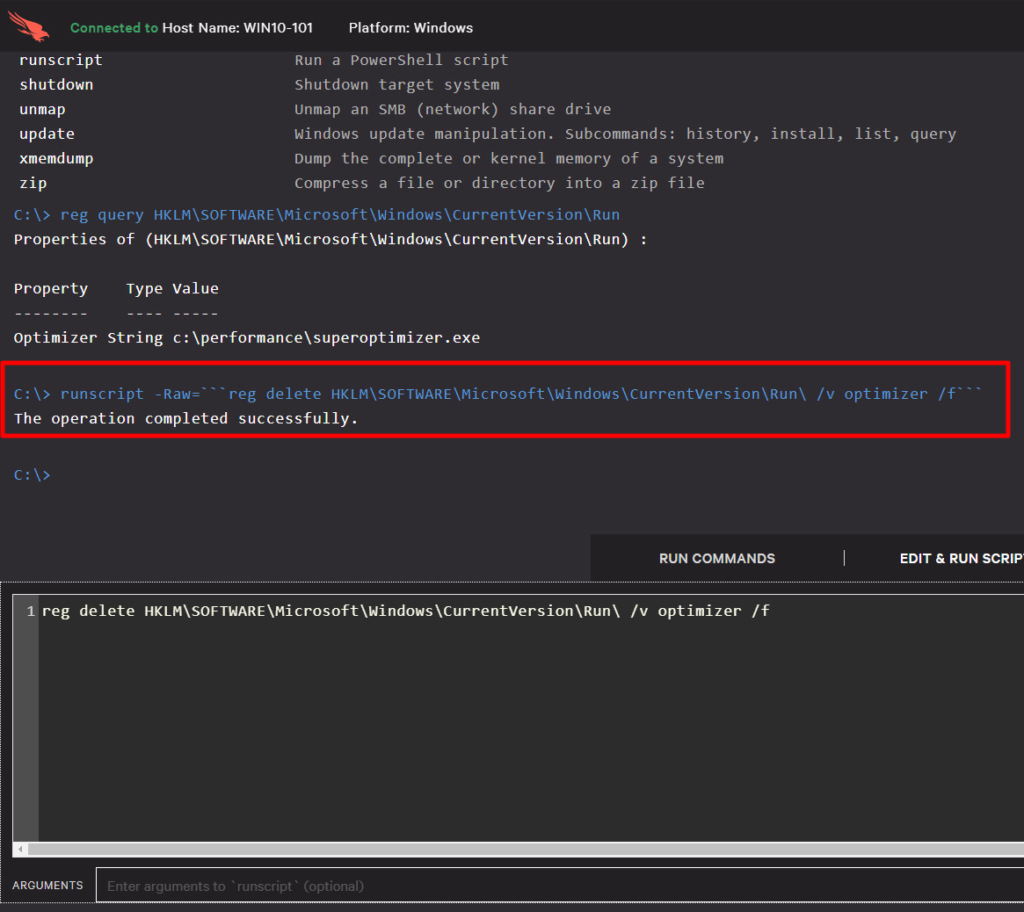Click 'The operation completed successfully.' output

[x=186, y=419]
